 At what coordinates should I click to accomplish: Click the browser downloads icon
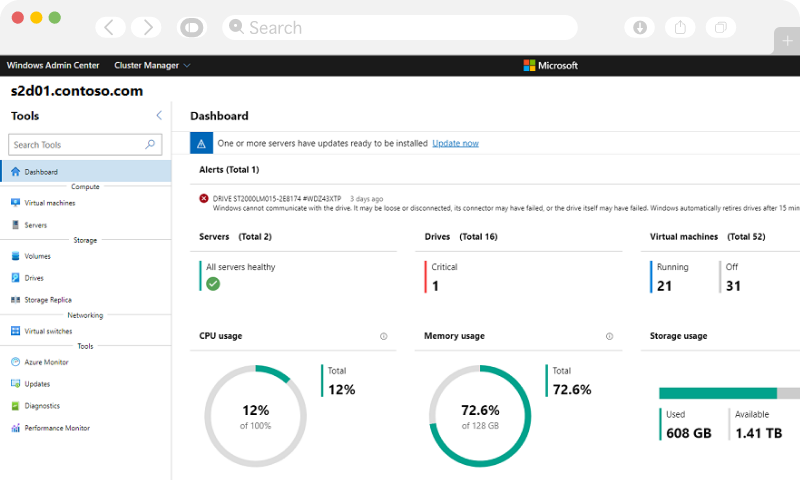[640, 27]
